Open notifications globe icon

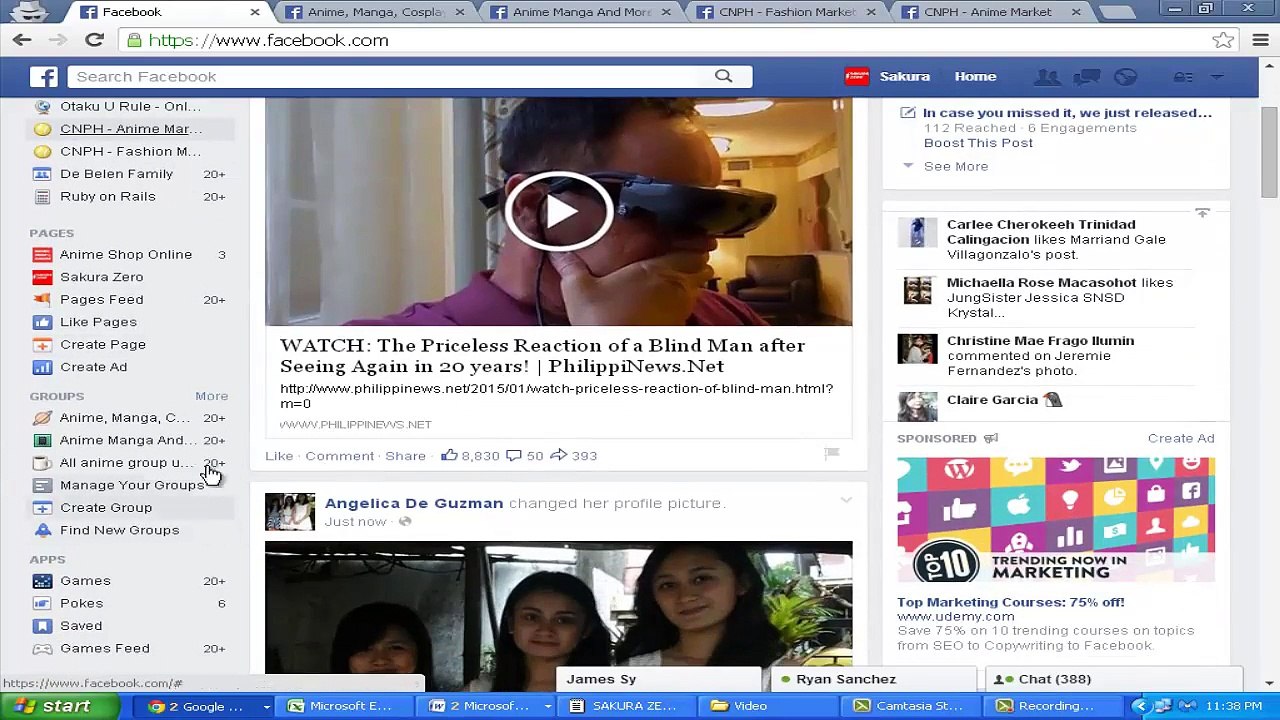point(1125,77)
